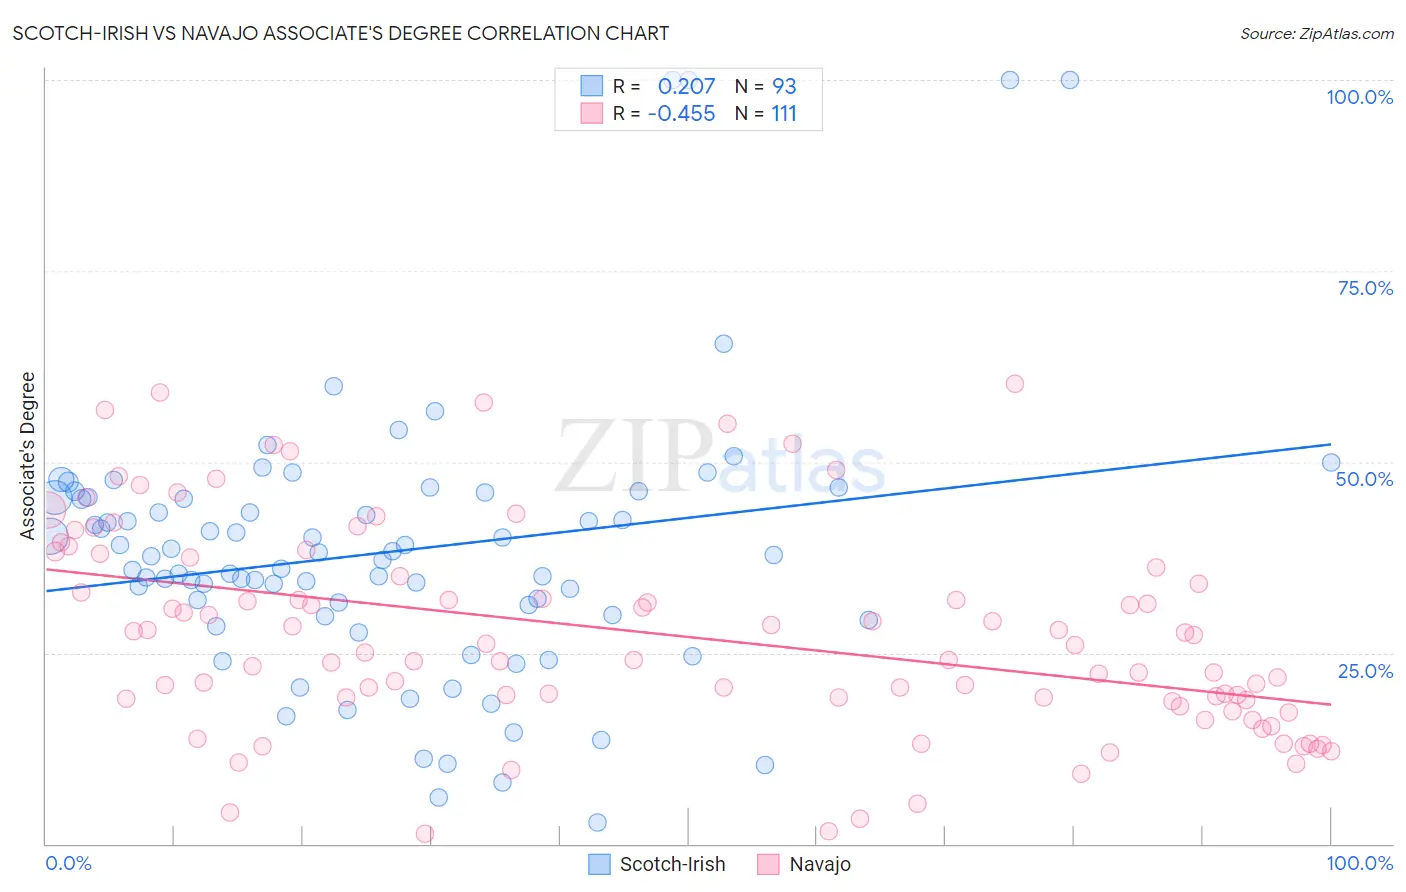Click the 0.0% x-axis label
This screenshot has width=1406, height=892.
tap(68, 863)
